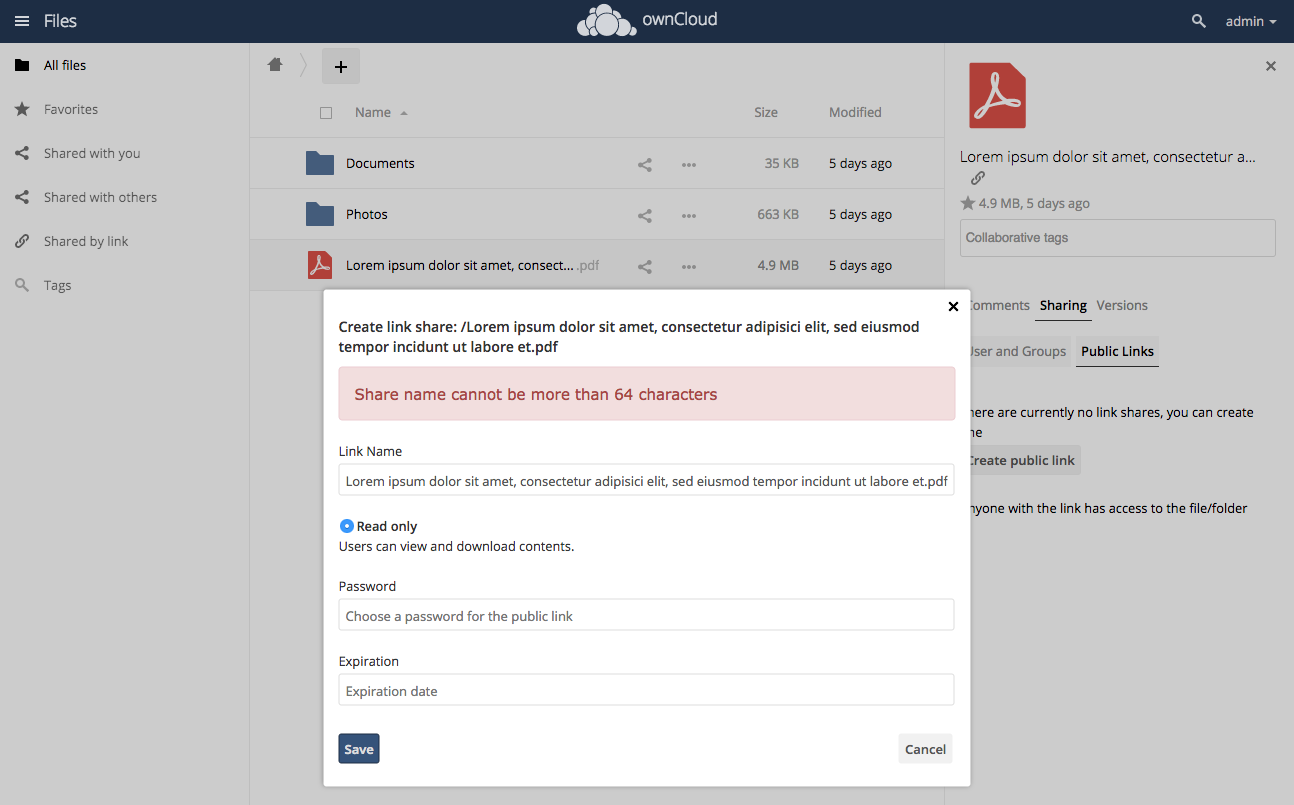Screen dimensions: 1294x805
Task: Switch to the Sharing tab
Action: pyautogui.click(x=1063, y=306)
